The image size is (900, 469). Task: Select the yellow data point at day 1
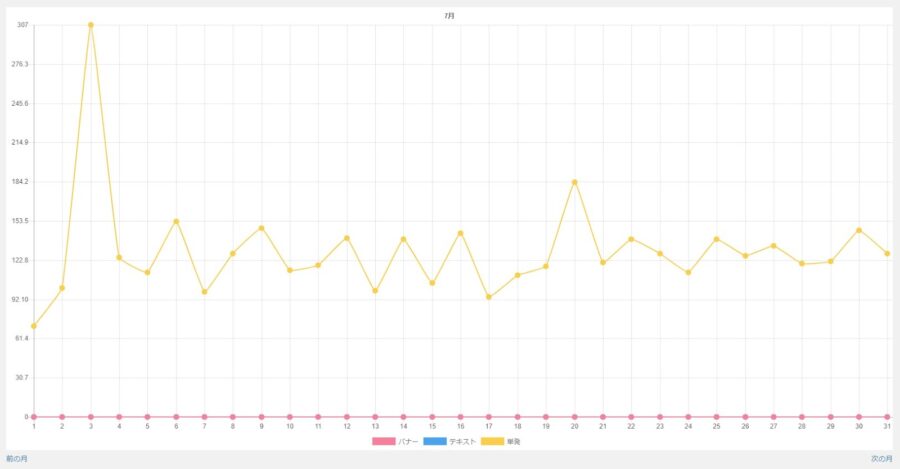coord(34,326)
